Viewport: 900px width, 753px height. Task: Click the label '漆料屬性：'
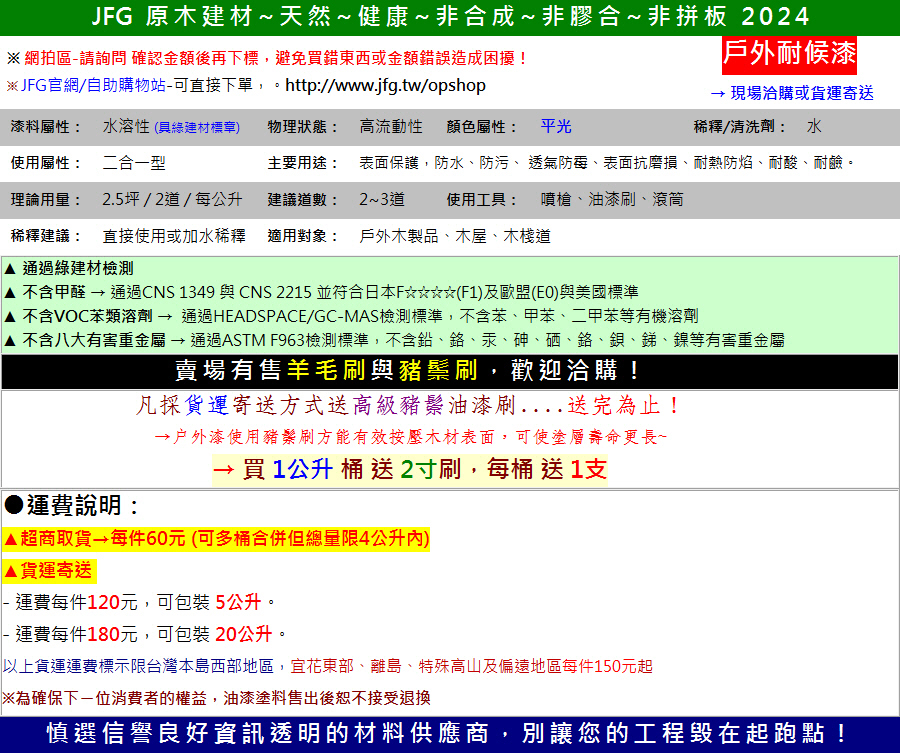(47, 127)
